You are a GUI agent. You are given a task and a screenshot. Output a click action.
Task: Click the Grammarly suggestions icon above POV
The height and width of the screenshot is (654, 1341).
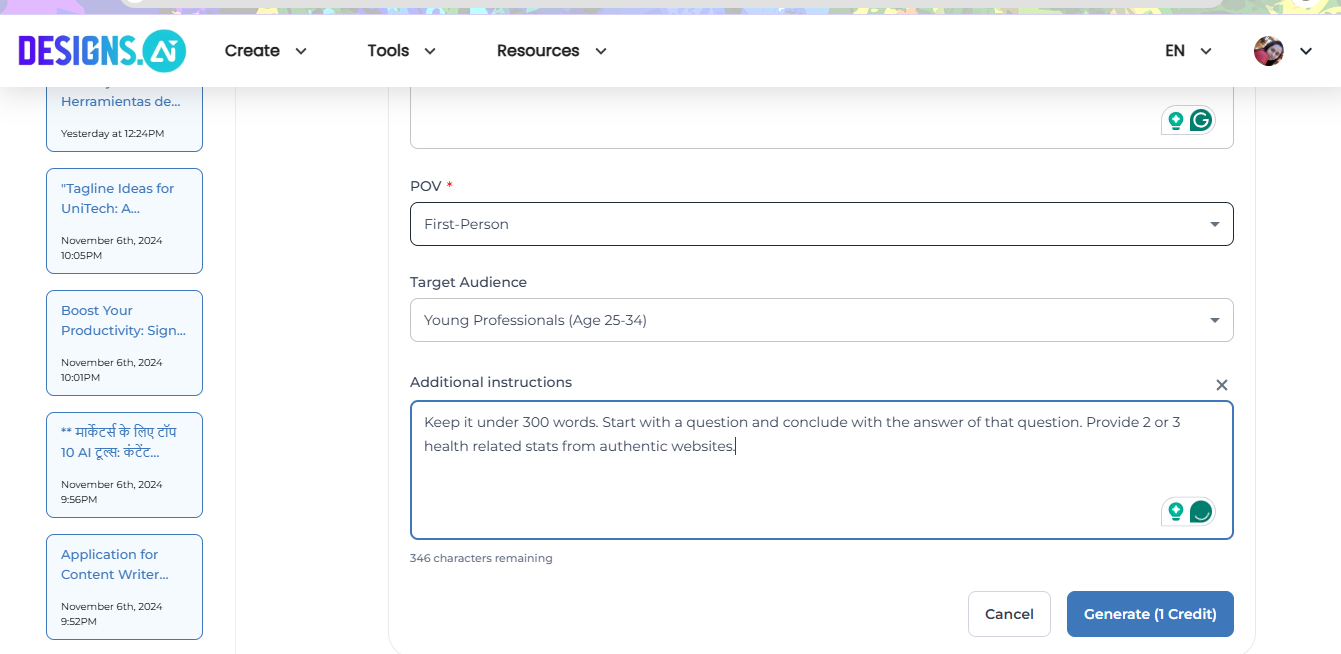coord(1200,119)
